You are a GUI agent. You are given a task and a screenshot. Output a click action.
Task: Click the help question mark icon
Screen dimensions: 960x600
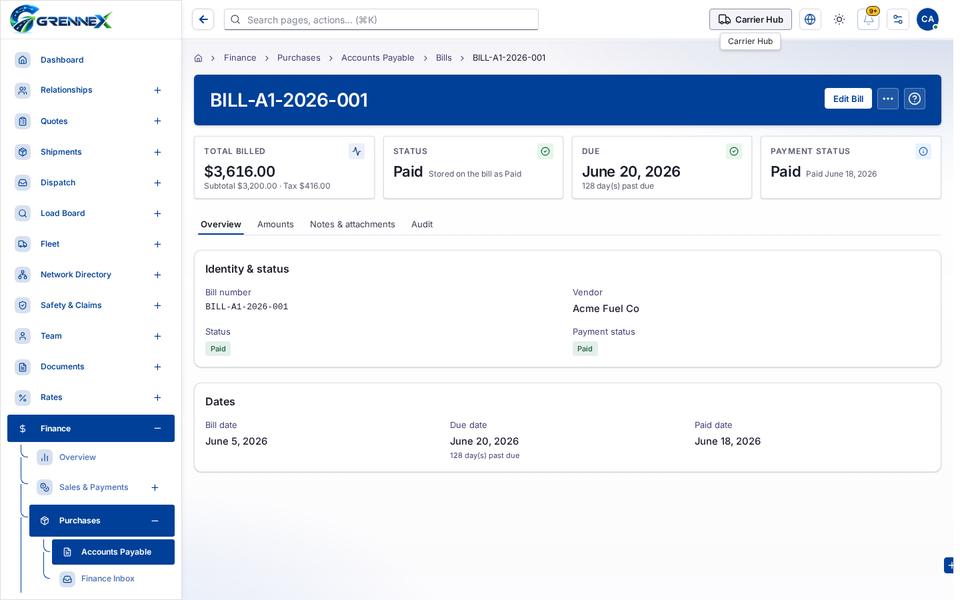(x=914, y=99)
